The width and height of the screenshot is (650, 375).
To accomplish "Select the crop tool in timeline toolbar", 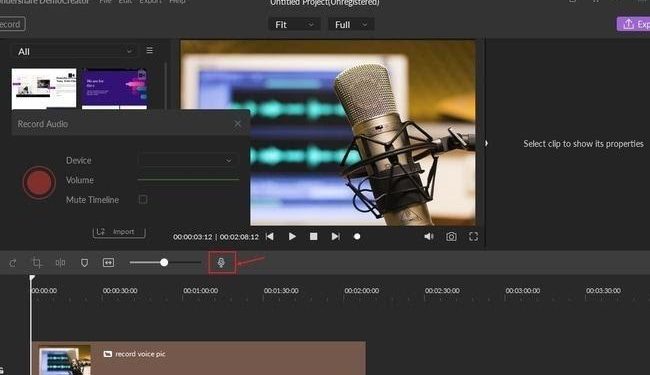I will pos(37,262).
